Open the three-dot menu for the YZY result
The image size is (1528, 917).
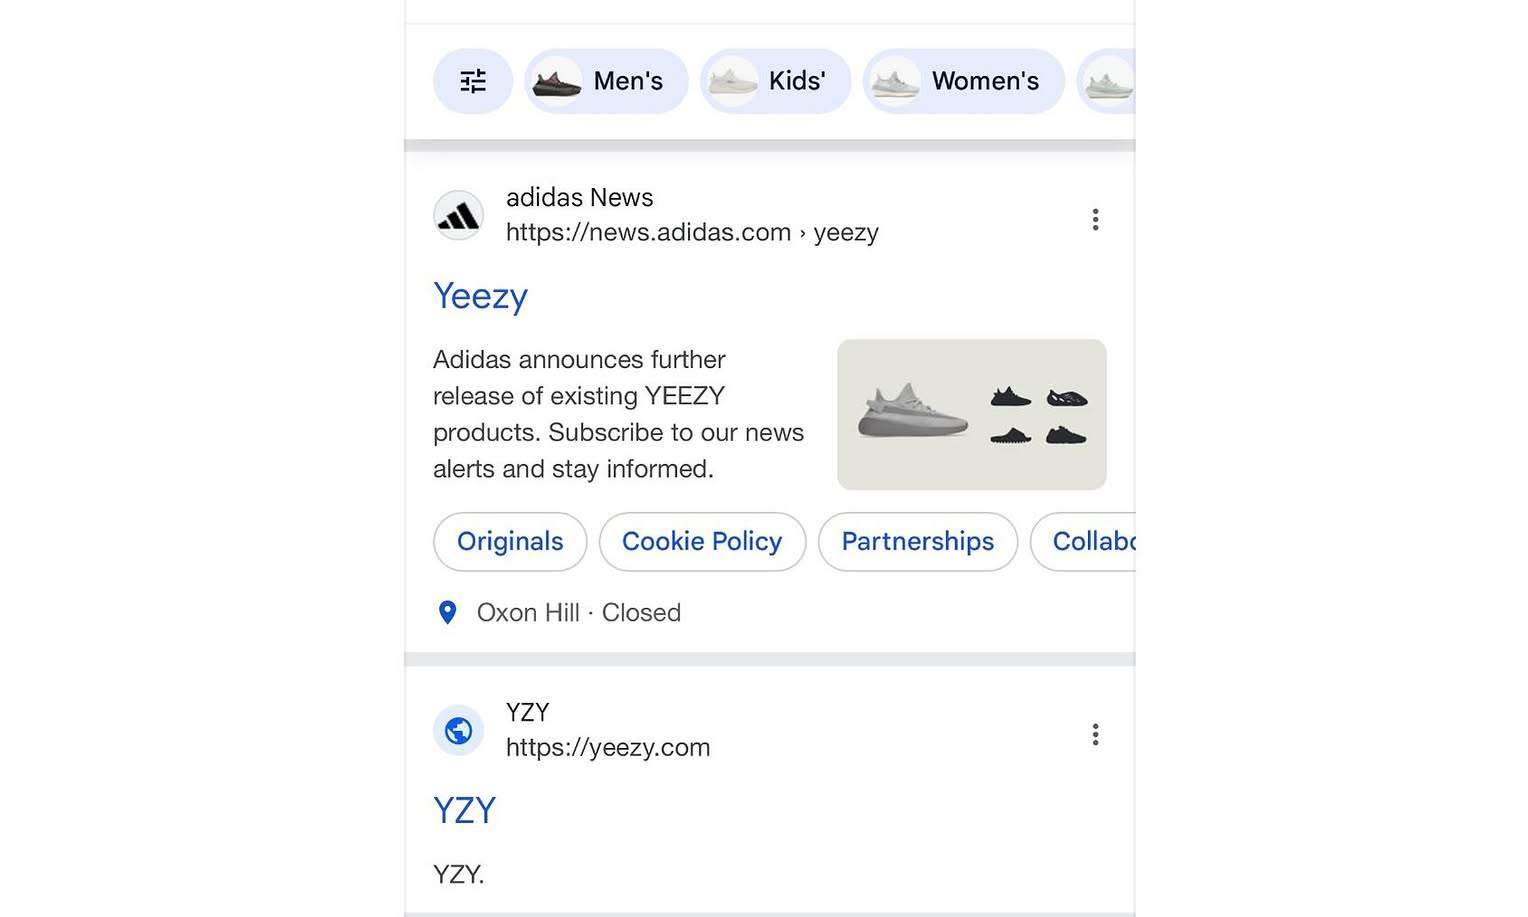[1095, 734]
